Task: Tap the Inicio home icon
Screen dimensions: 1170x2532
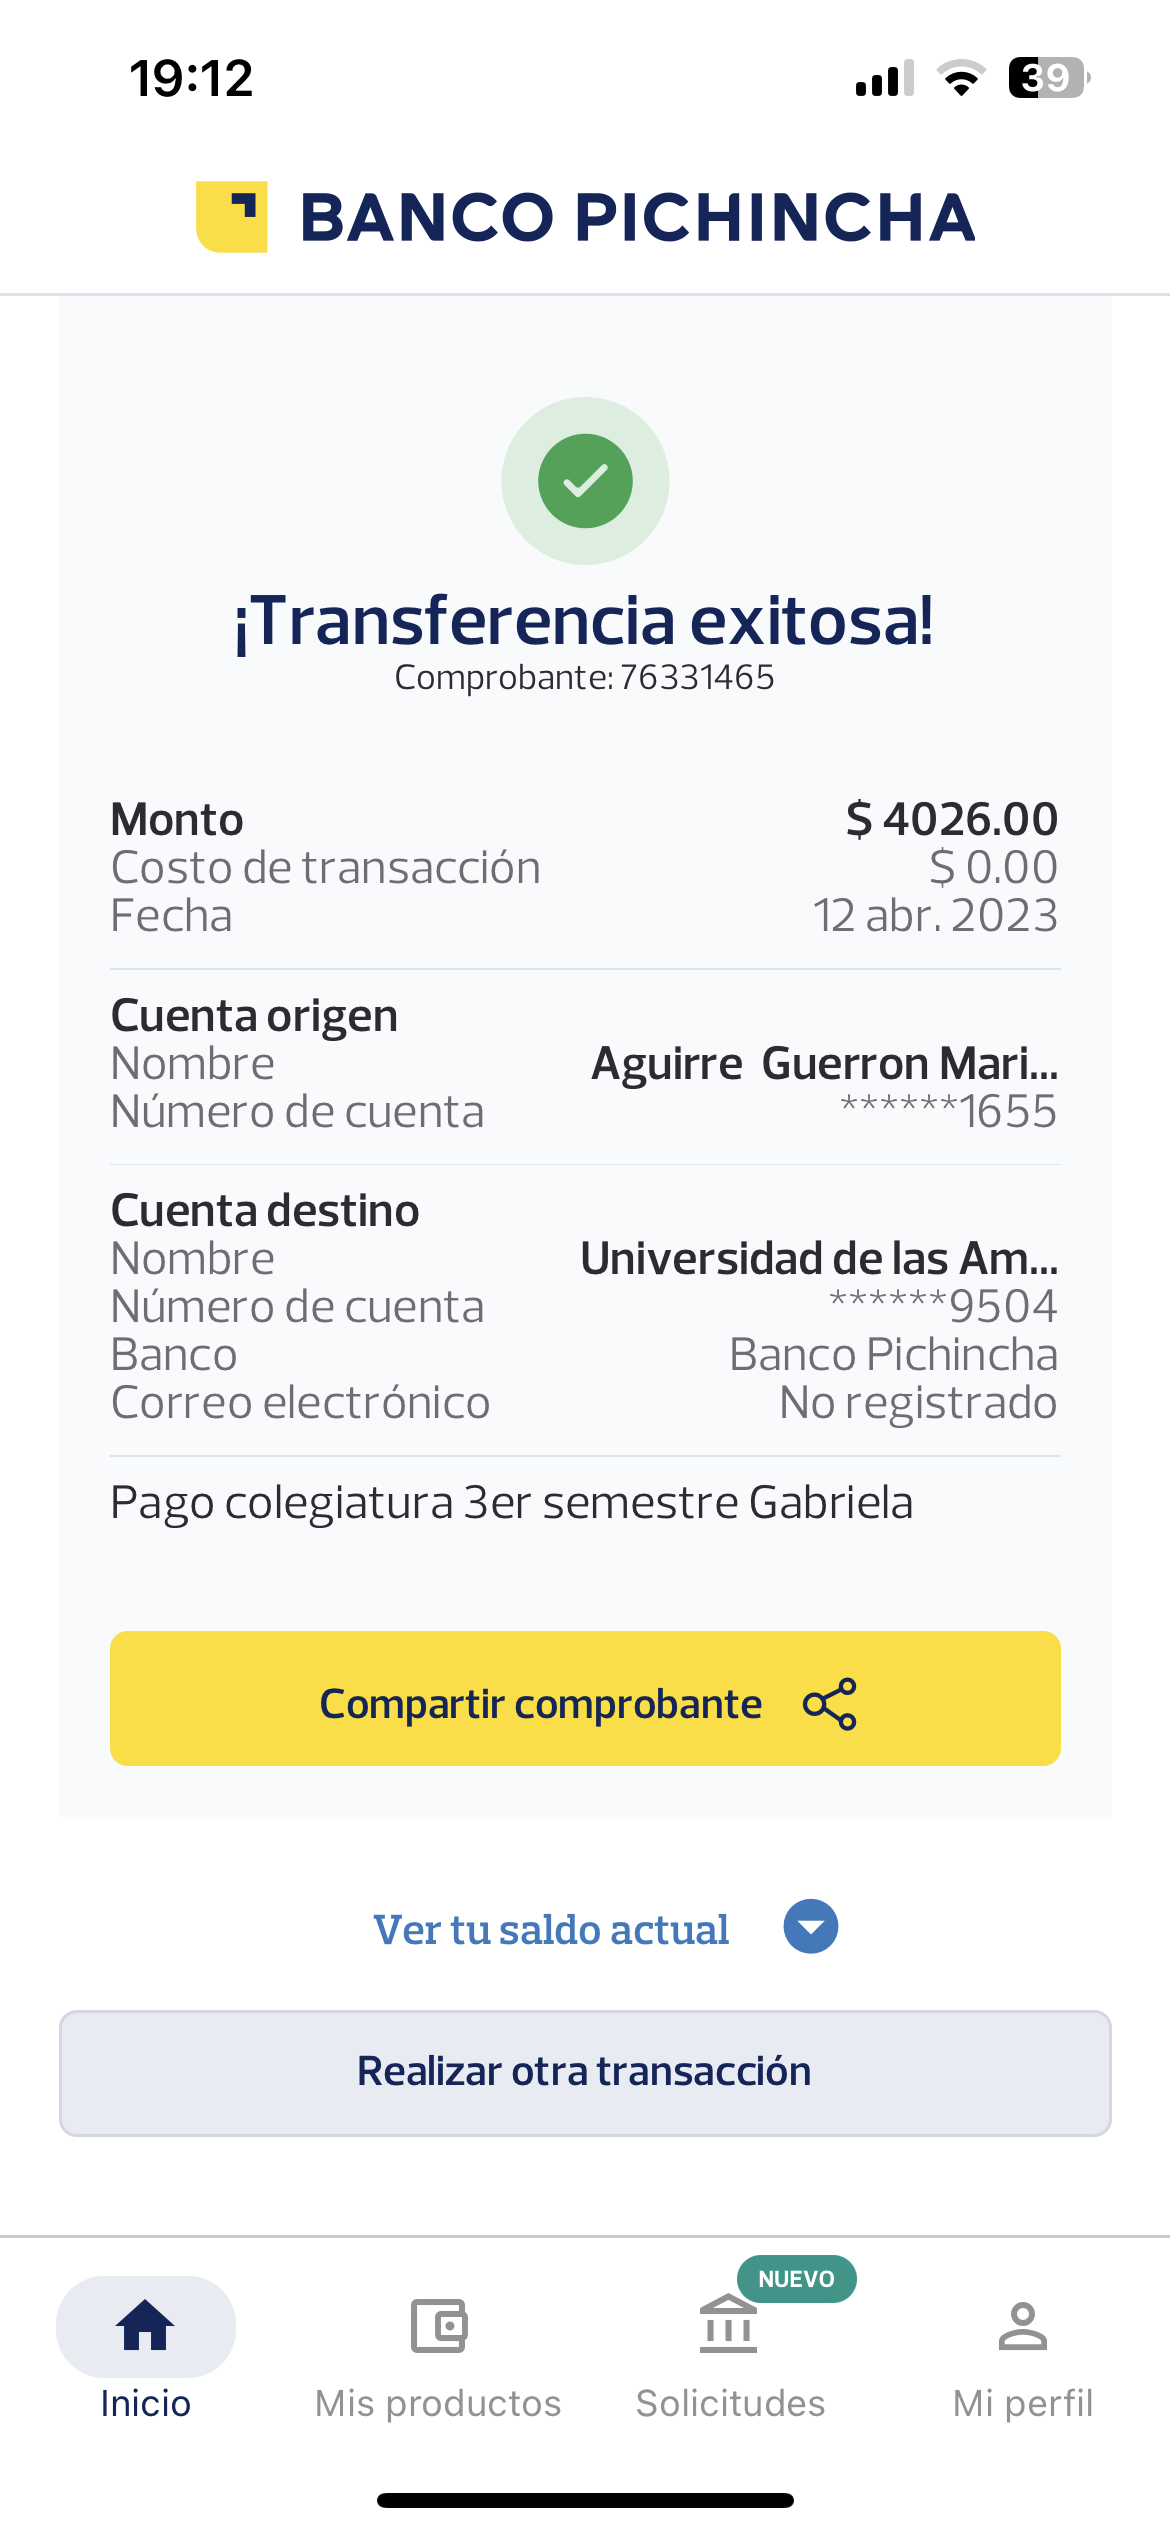Action: point(146,2325)
